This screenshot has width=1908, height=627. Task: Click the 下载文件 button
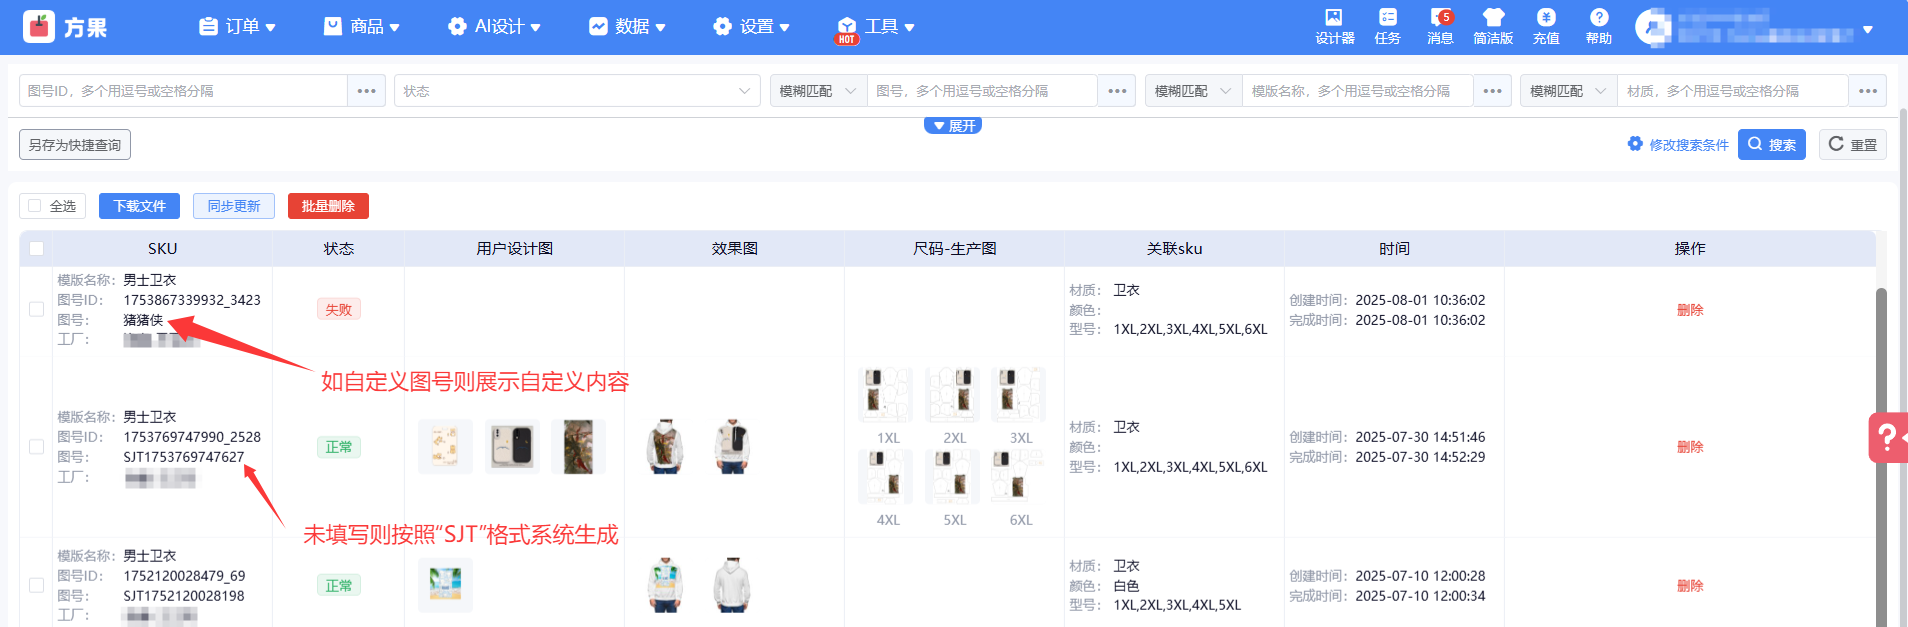pos(139,206)
